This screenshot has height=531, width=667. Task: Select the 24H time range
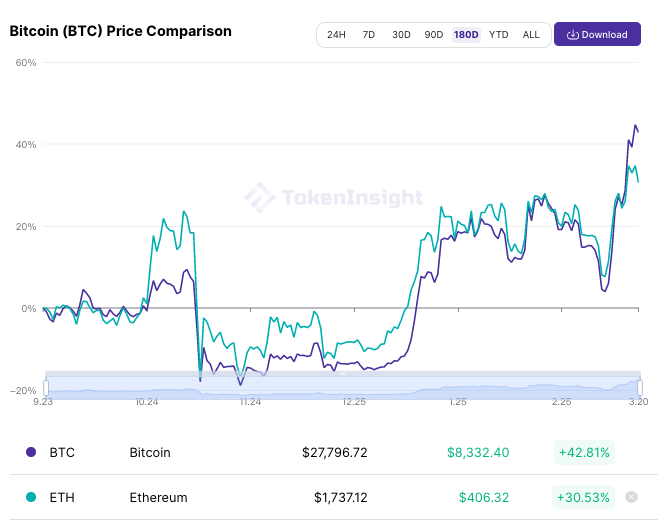pyautogui.click(x=336, y=35)
